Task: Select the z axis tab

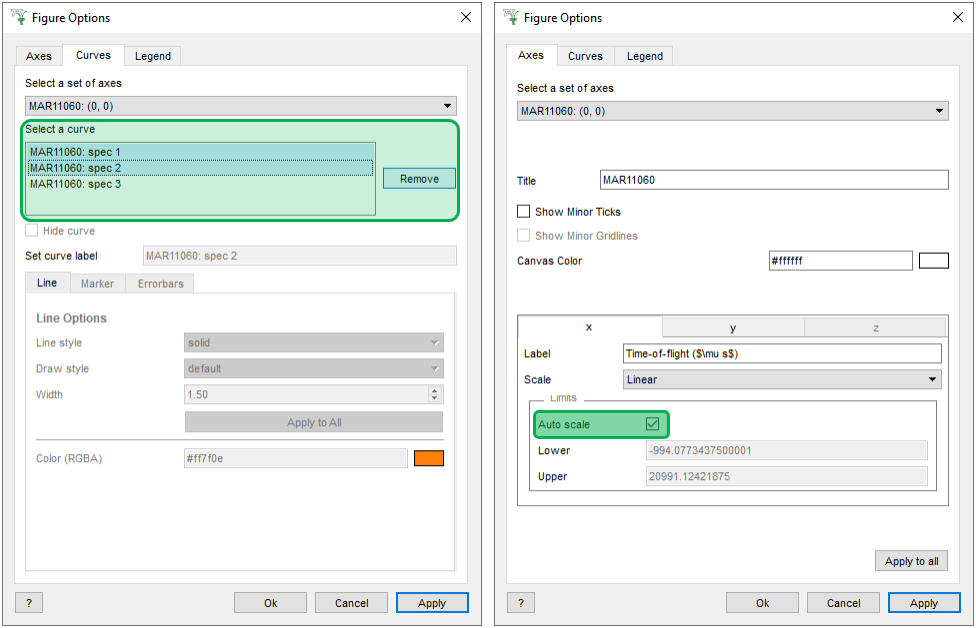Action: [875, 328]
